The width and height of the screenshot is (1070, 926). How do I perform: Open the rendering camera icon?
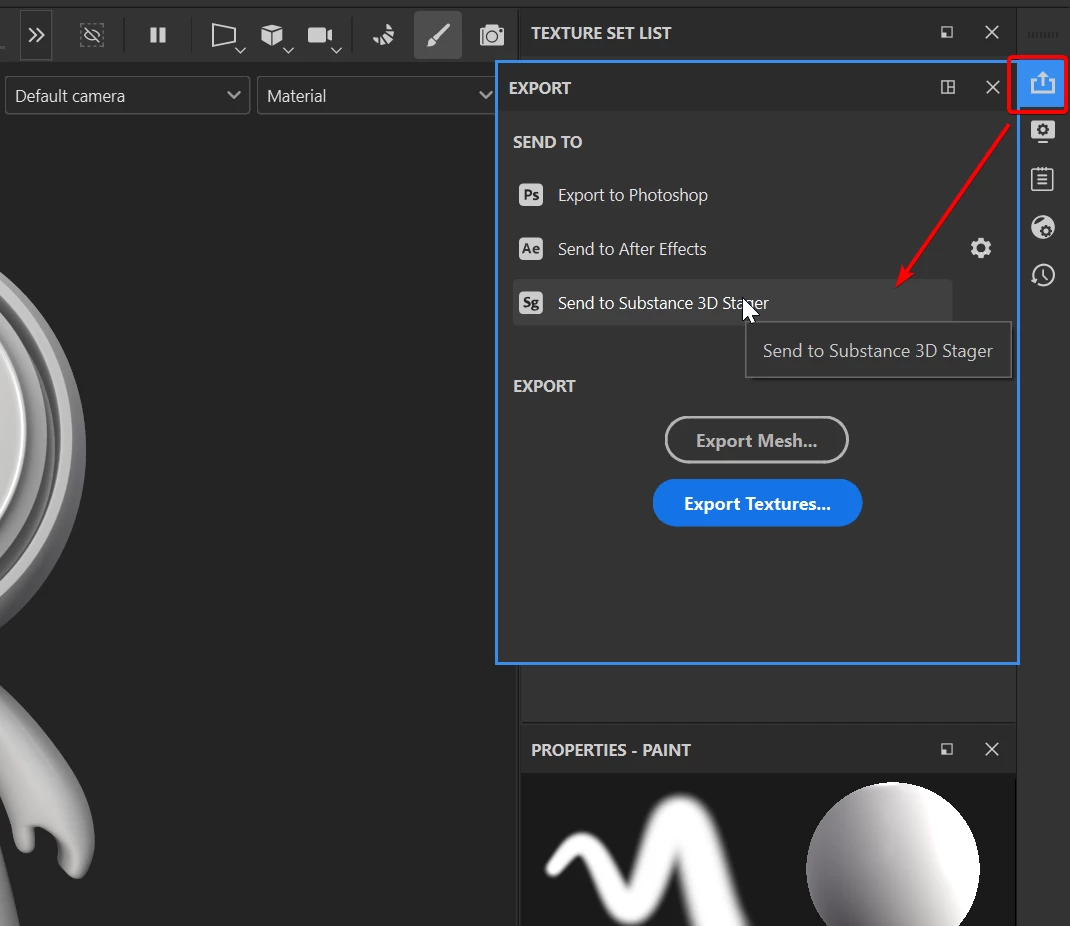pos(491,35)
